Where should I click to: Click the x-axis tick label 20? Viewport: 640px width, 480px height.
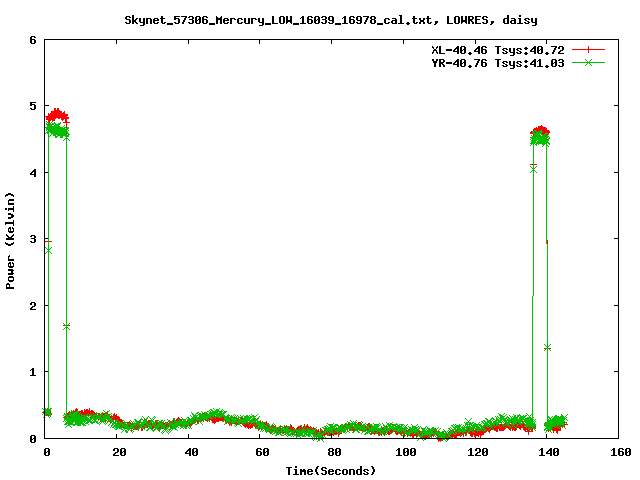click(119, 452)
